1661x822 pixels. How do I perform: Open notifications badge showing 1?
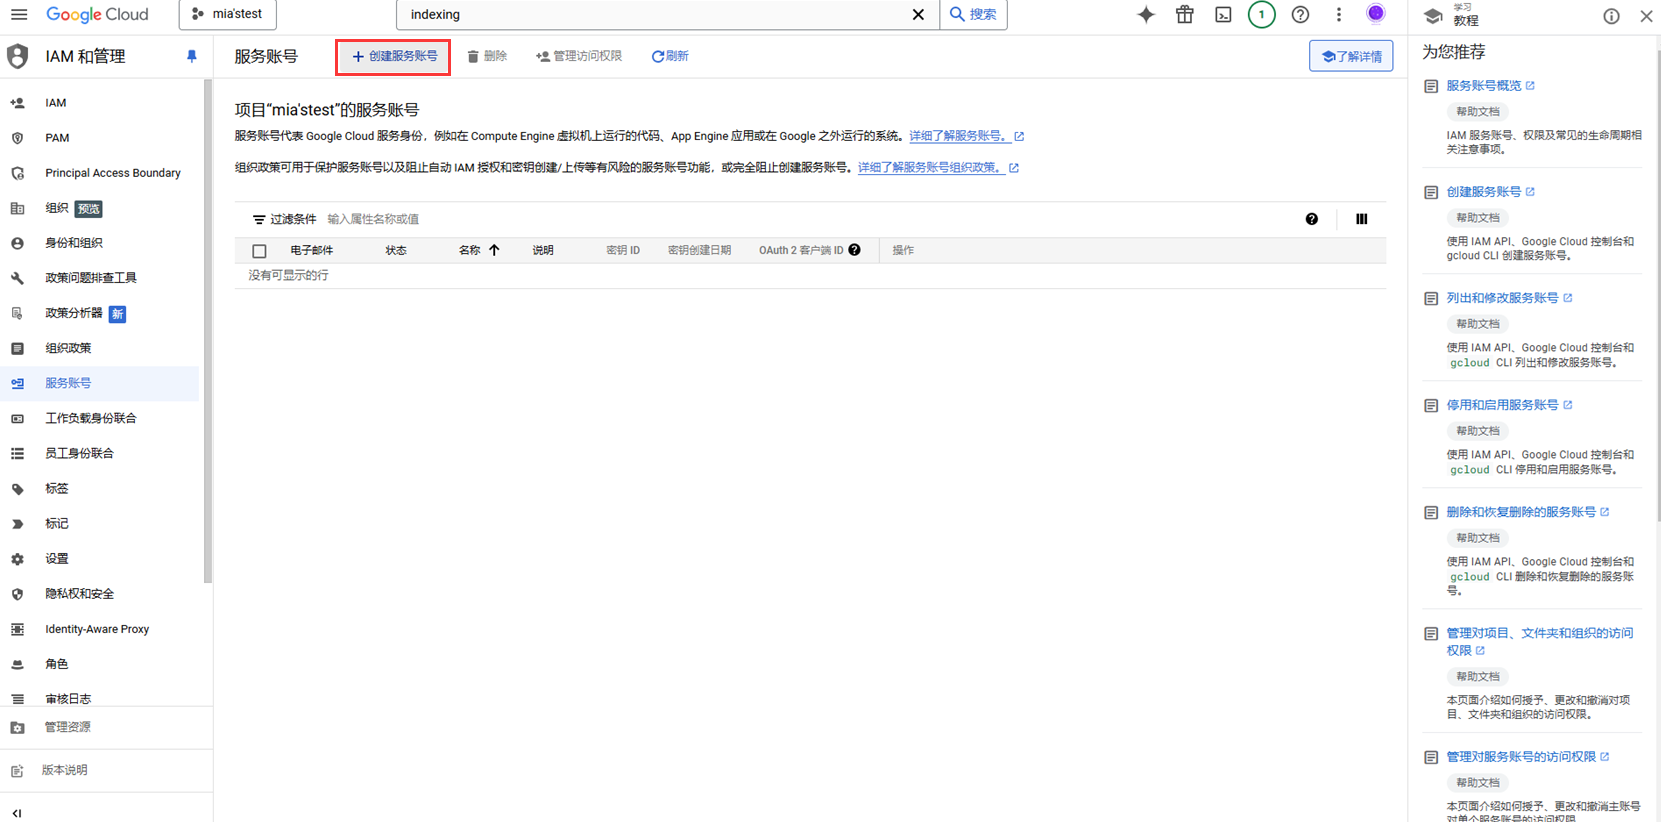pyautogui.click(x=1262, y=15)
